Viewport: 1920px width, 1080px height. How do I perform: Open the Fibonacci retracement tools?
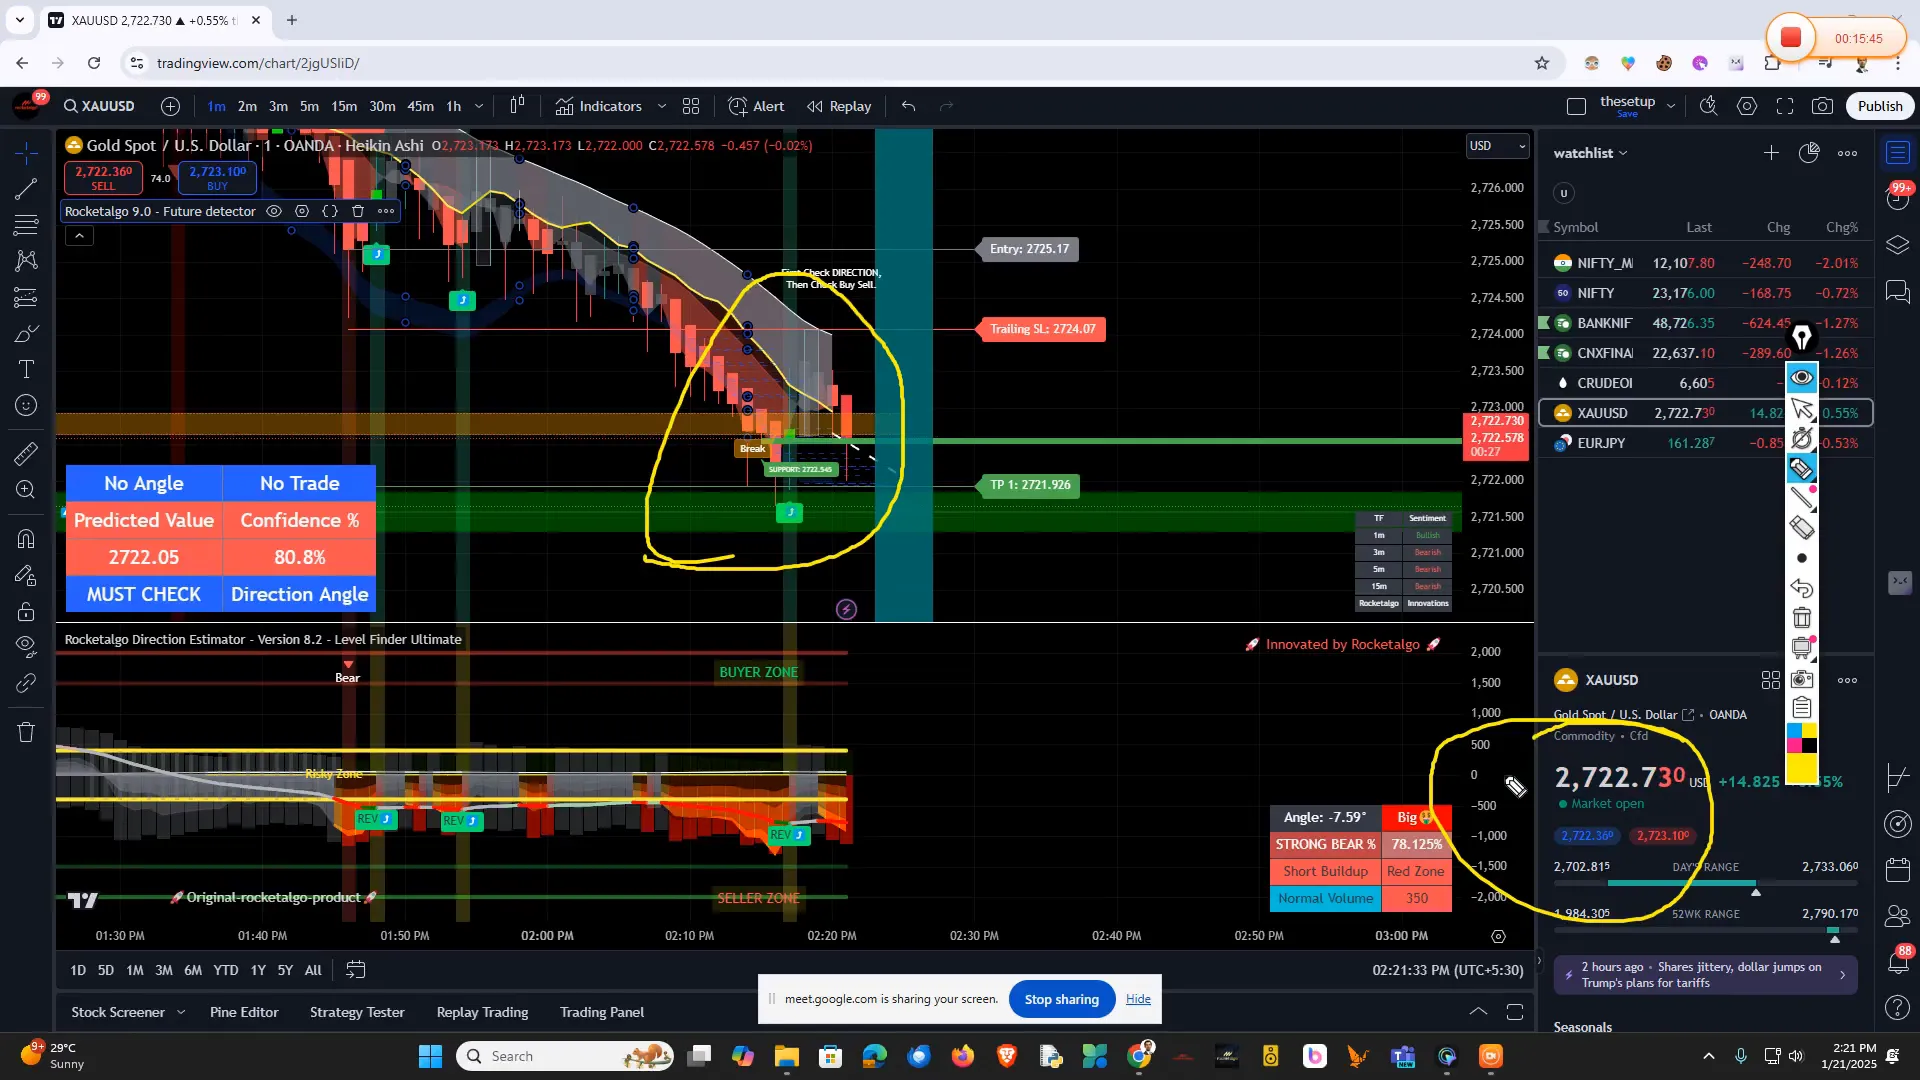click(x=26, y=225)
